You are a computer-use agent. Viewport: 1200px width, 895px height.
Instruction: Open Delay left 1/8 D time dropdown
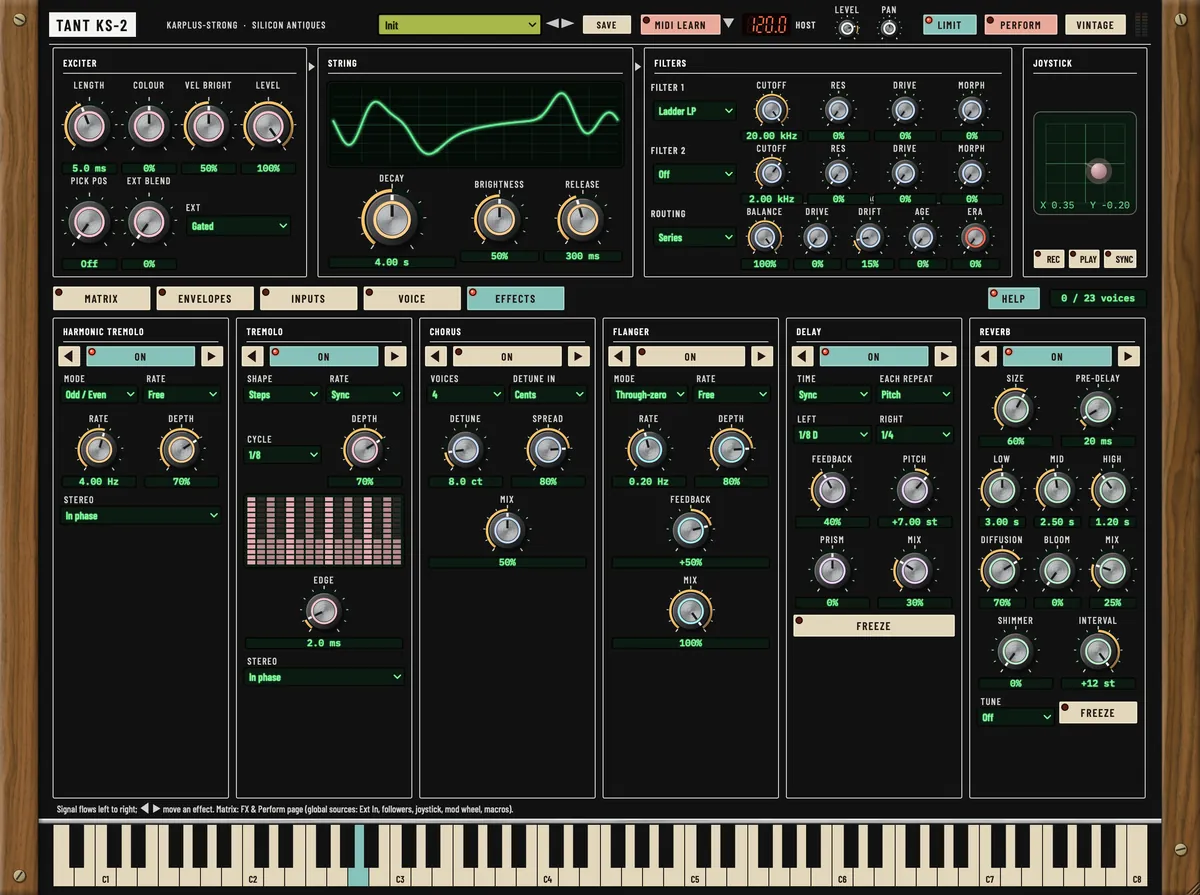pyautogui.click(x=833, y=435)
